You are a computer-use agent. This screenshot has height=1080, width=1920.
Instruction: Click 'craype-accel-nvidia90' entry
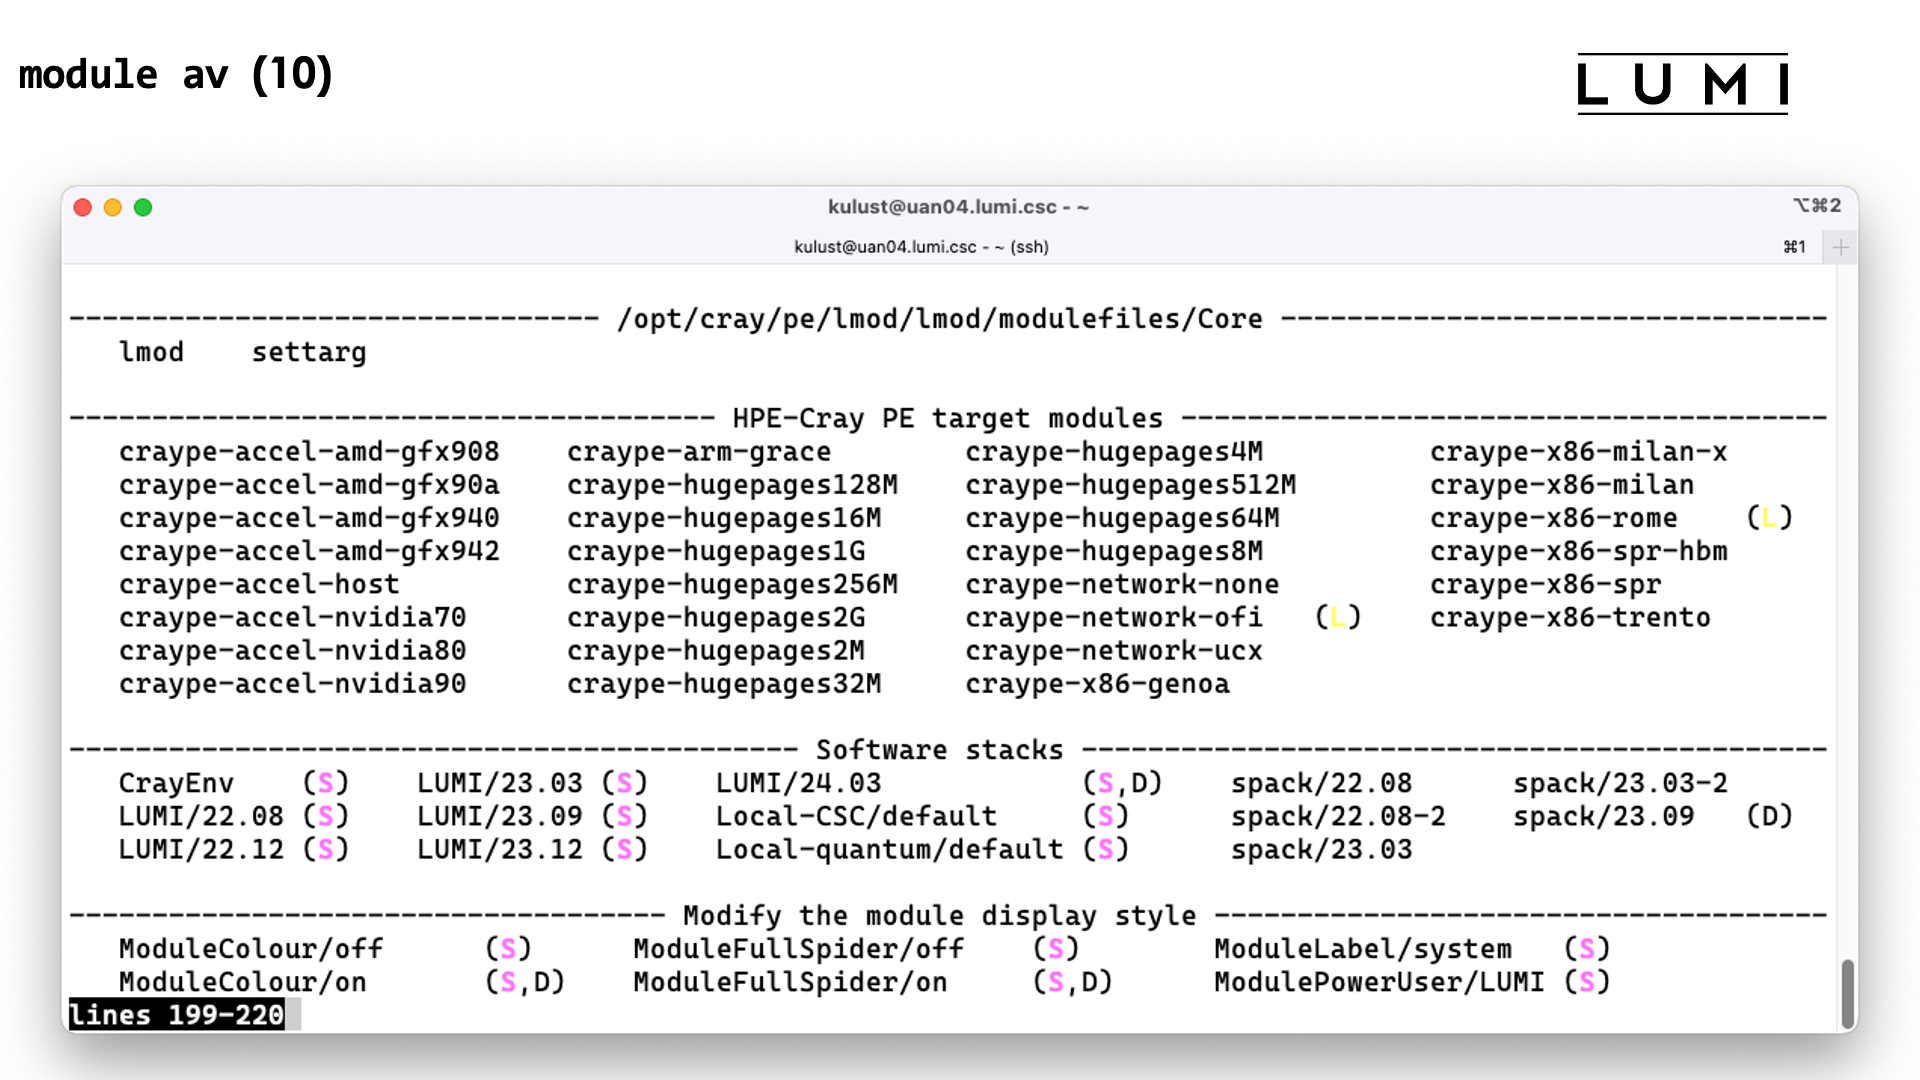tap(292, 684)
